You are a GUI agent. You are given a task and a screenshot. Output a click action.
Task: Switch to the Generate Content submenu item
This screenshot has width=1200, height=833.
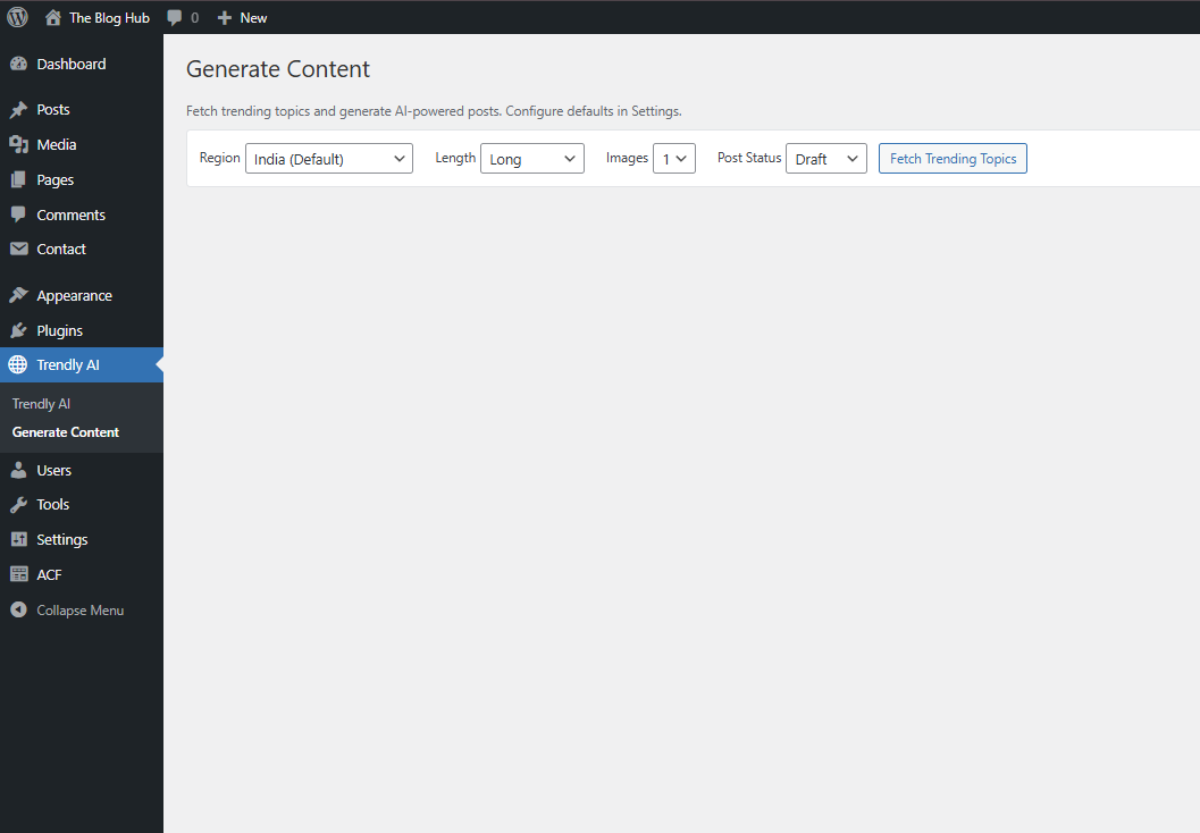coord(65,432)
